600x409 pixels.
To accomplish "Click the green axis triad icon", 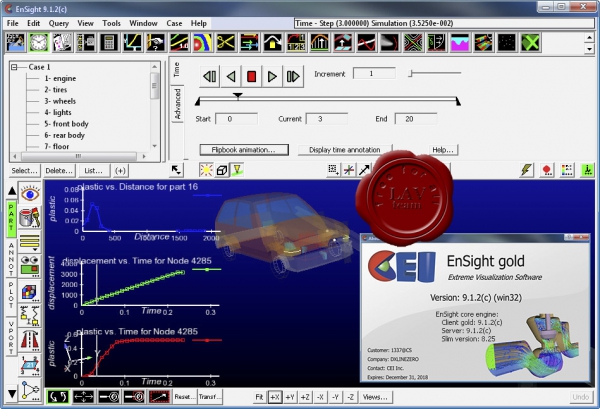I will pyautogui.click(x=587, y=170).
